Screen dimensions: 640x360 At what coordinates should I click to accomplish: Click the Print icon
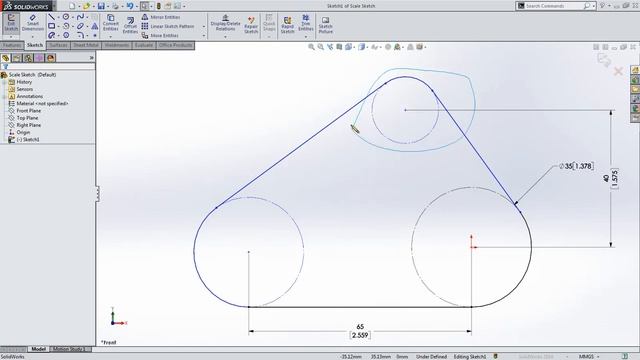(116, 6)
